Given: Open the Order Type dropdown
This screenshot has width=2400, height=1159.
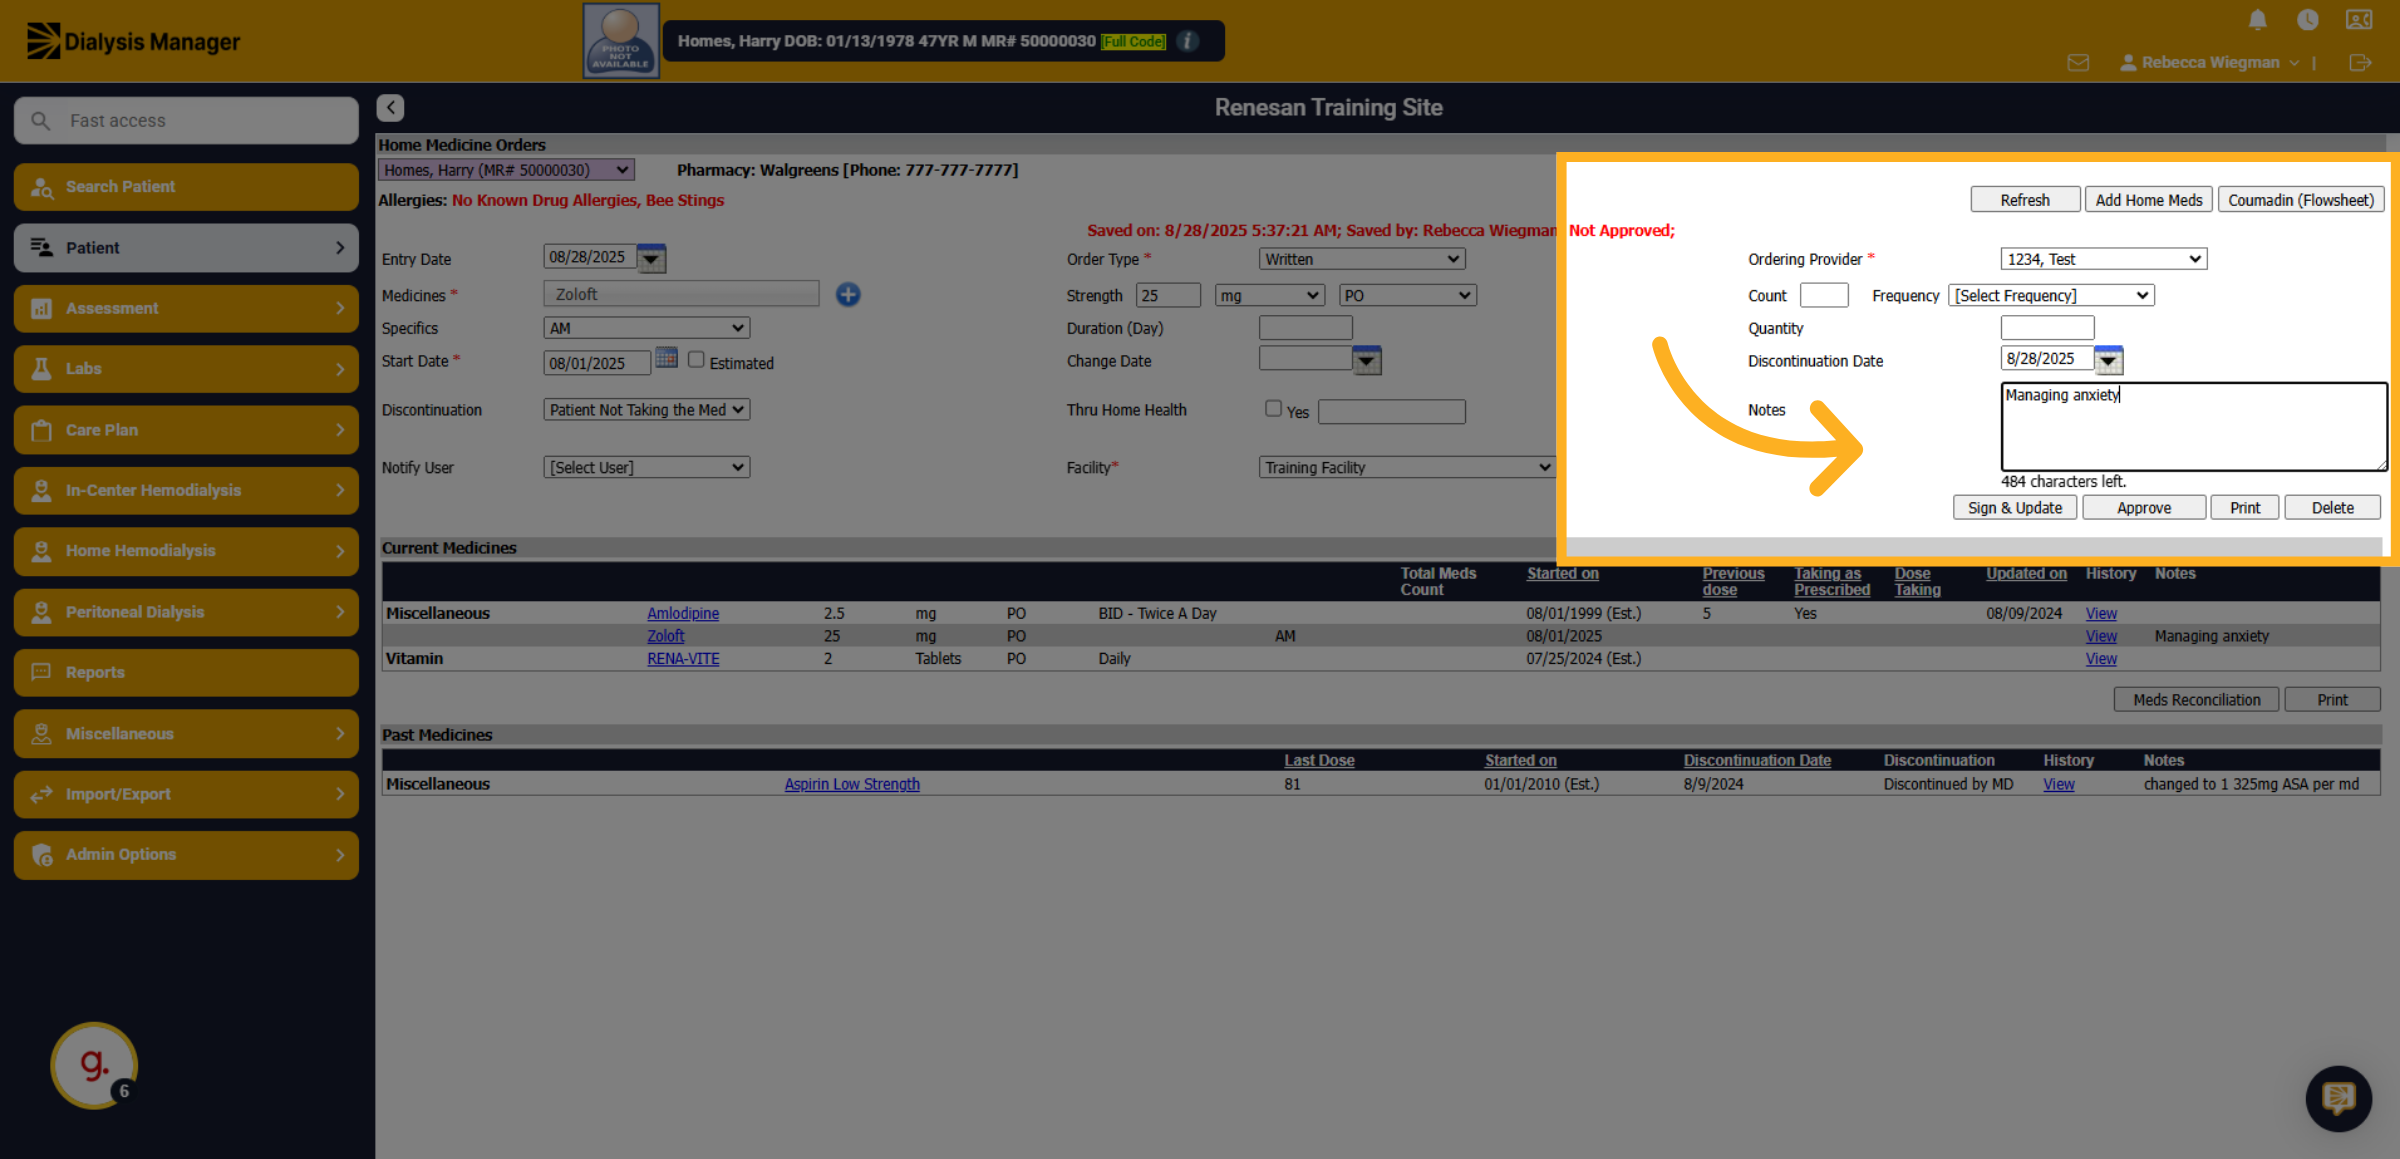Looking at the screenshot, I should (1362, 259).
